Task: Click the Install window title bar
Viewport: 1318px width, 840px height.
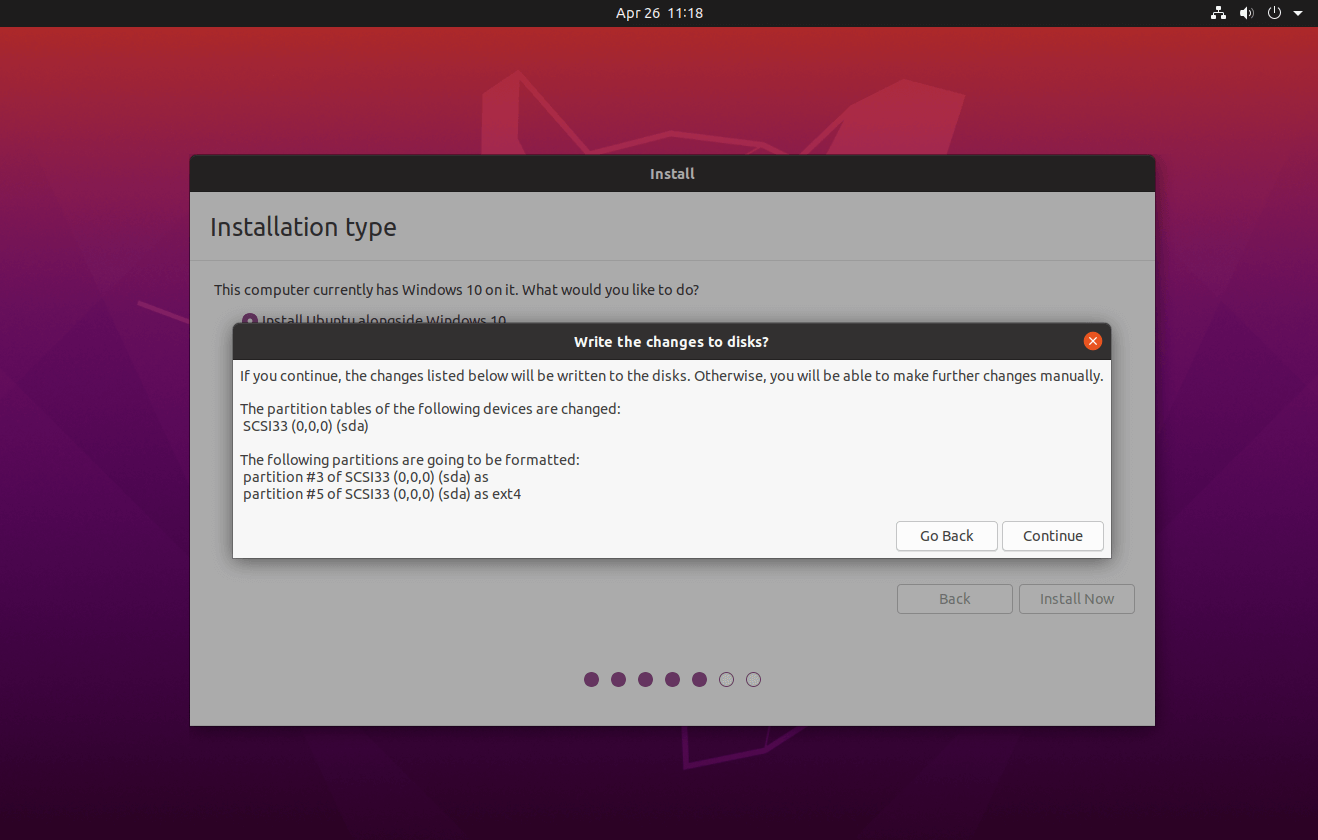Action: (x=672, y=174)
